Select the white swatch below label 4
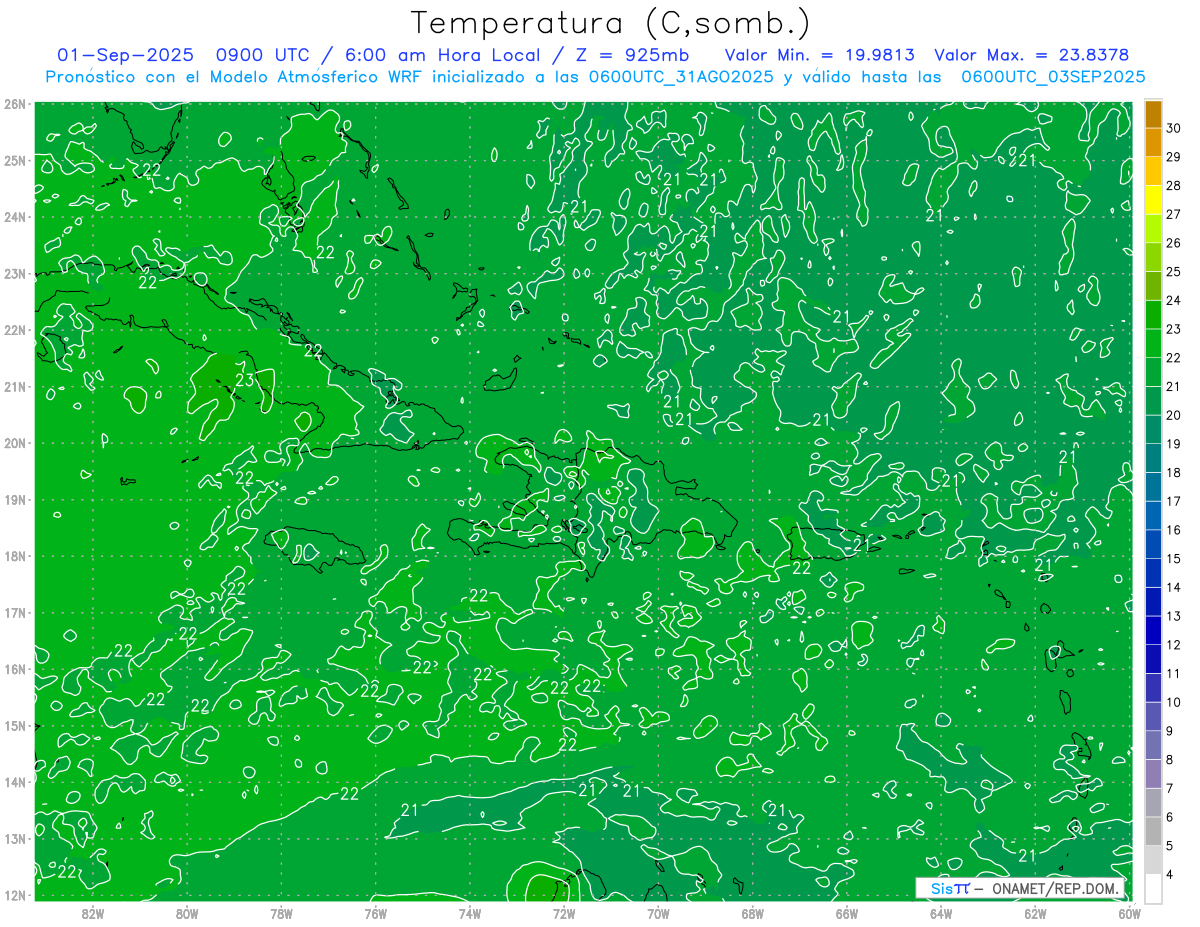Screen dimensions: 1200x927 1153,888
